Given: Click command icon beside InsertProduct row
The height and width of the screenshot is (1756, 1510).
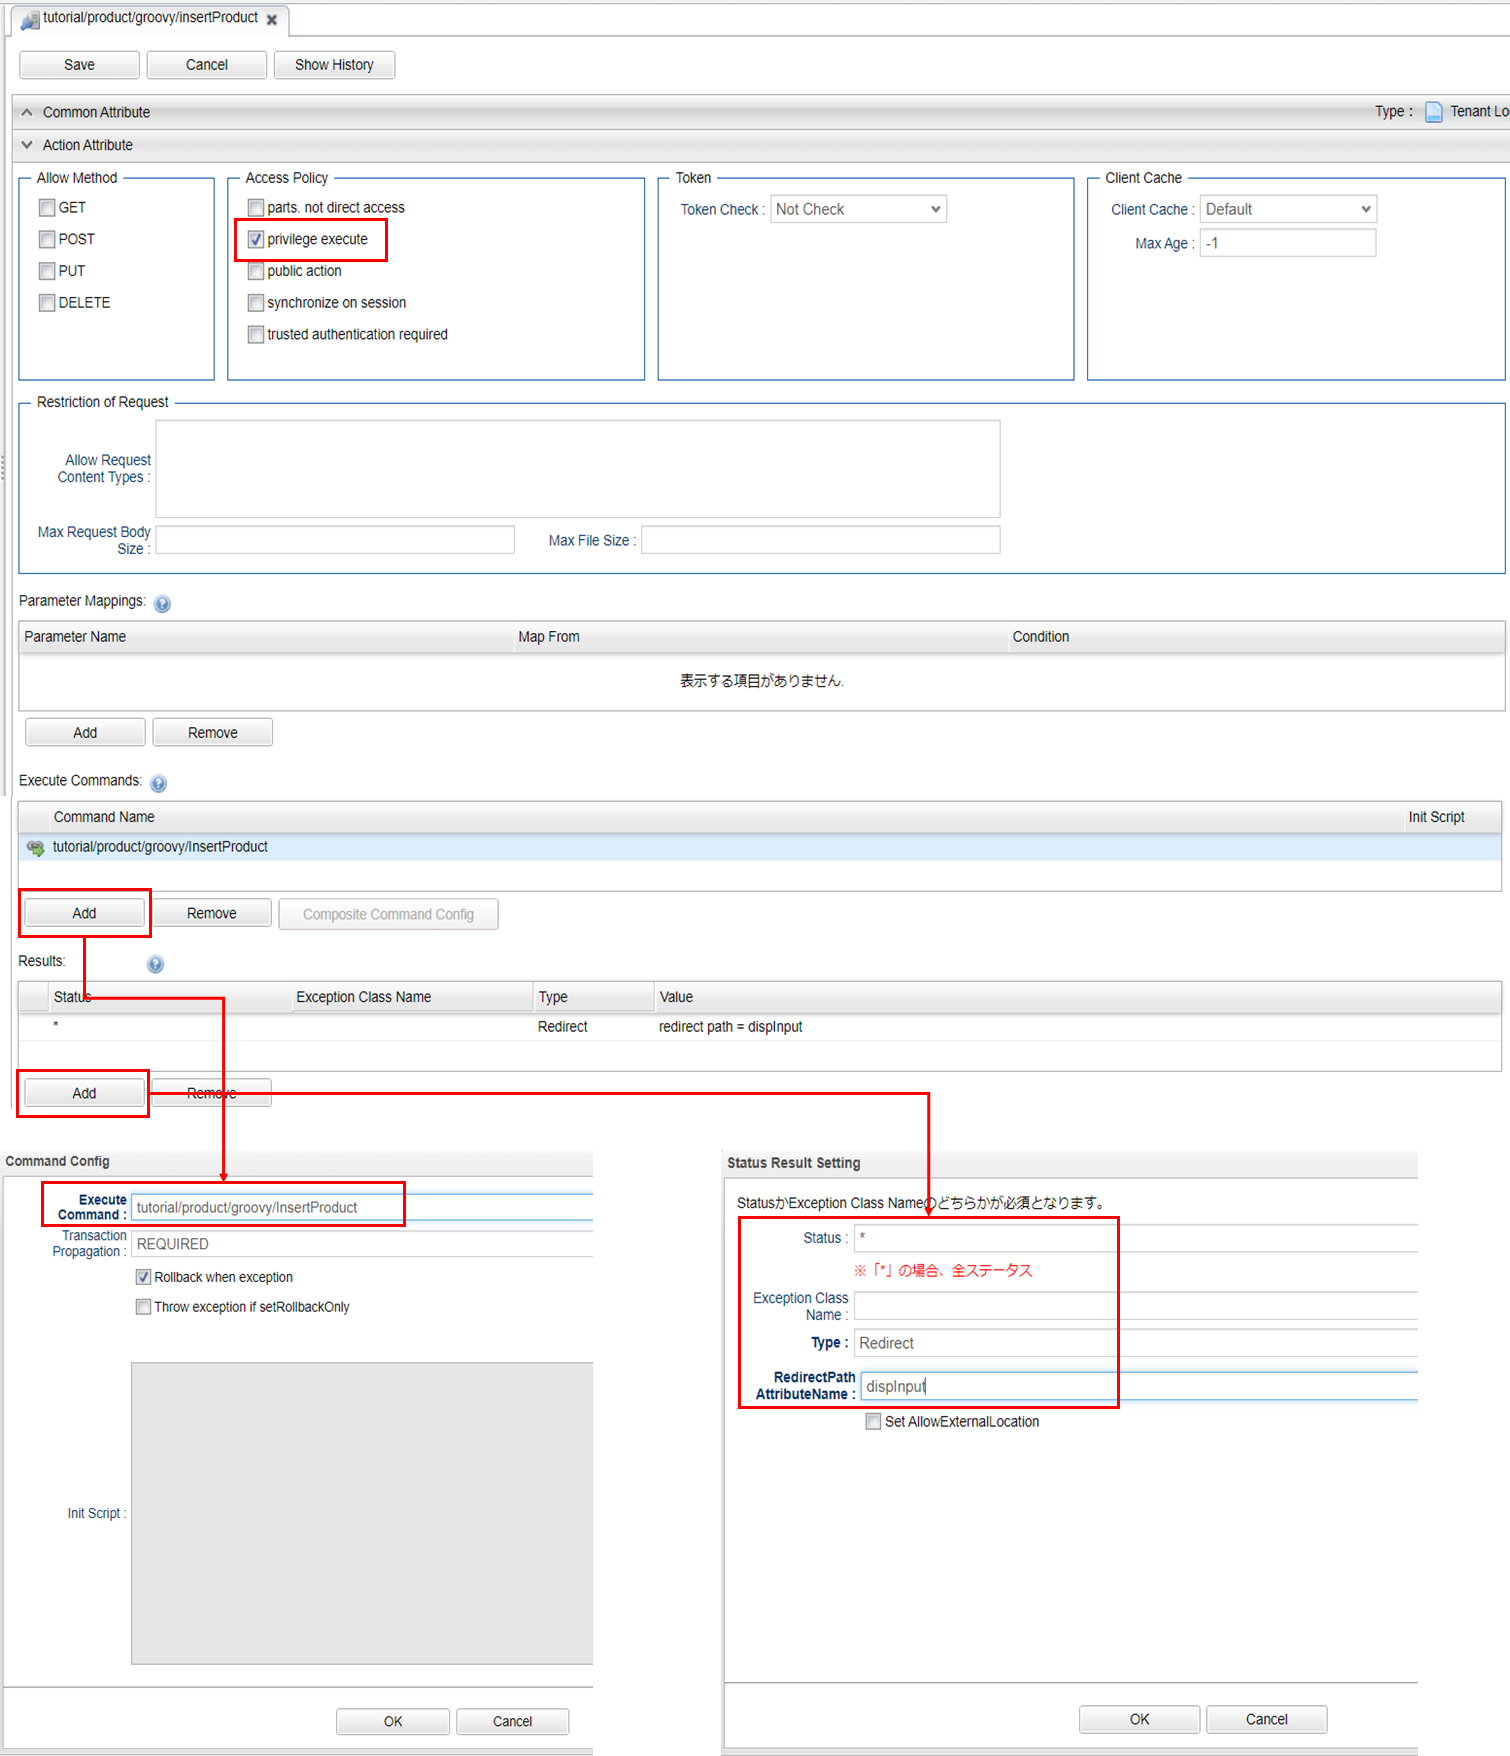Looking at the screenshot, I should [36, 847].
